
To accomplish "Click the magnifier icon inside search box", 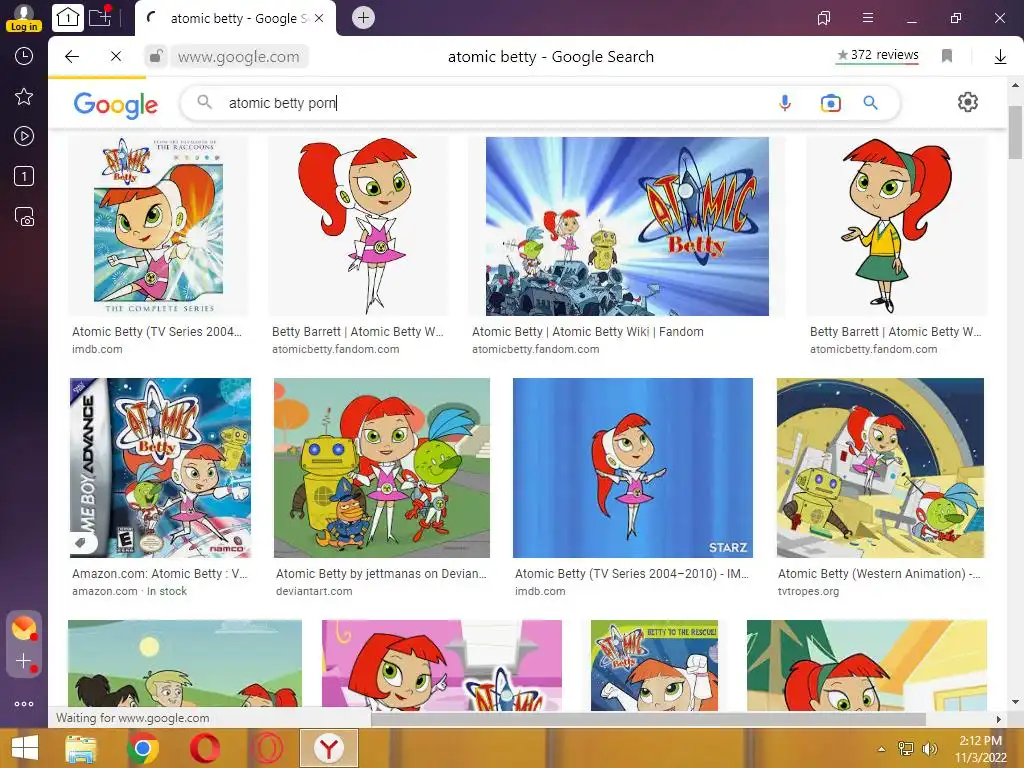I will [x=204, y=103].
